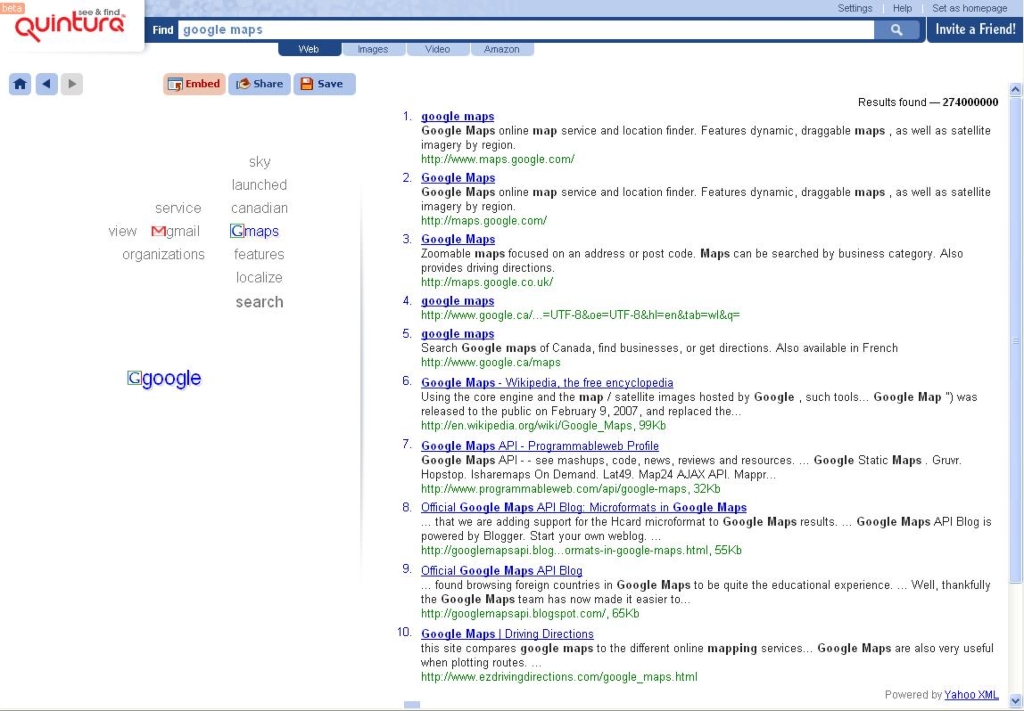Select the 'sky' tag in the cloud
The height and width of the screenshot is (711, 1024).
click(259, 162)
